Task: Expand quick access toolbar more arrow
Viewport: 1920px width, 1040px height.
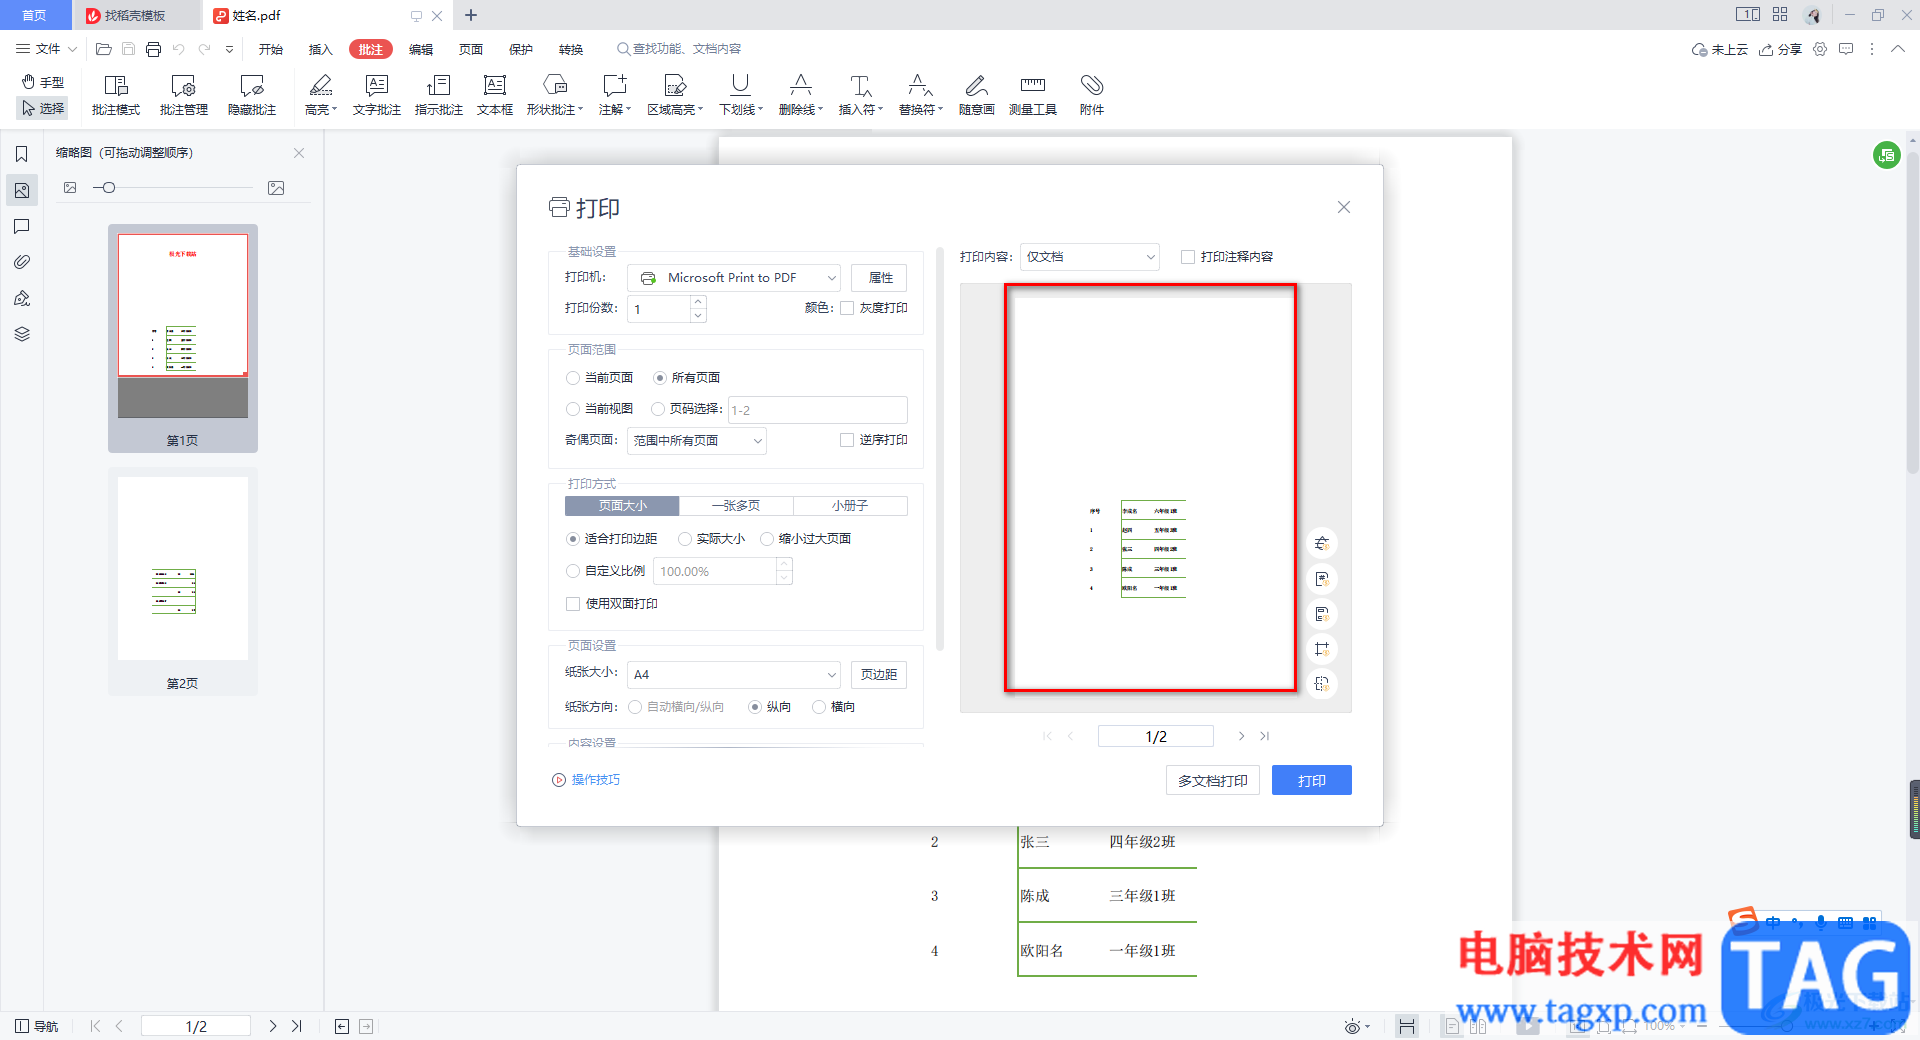Action: pyautogui.click(x=230, y=49)
